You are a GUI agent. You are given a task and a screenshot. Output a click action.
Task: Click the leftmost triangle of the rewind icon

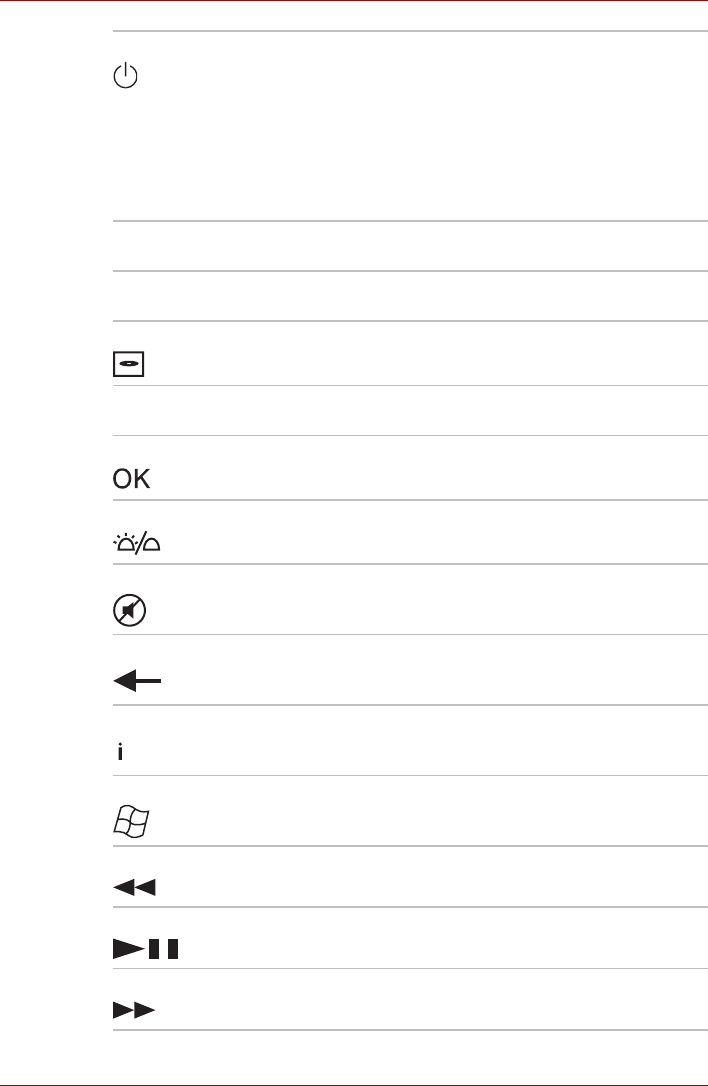tap(123, 887)
